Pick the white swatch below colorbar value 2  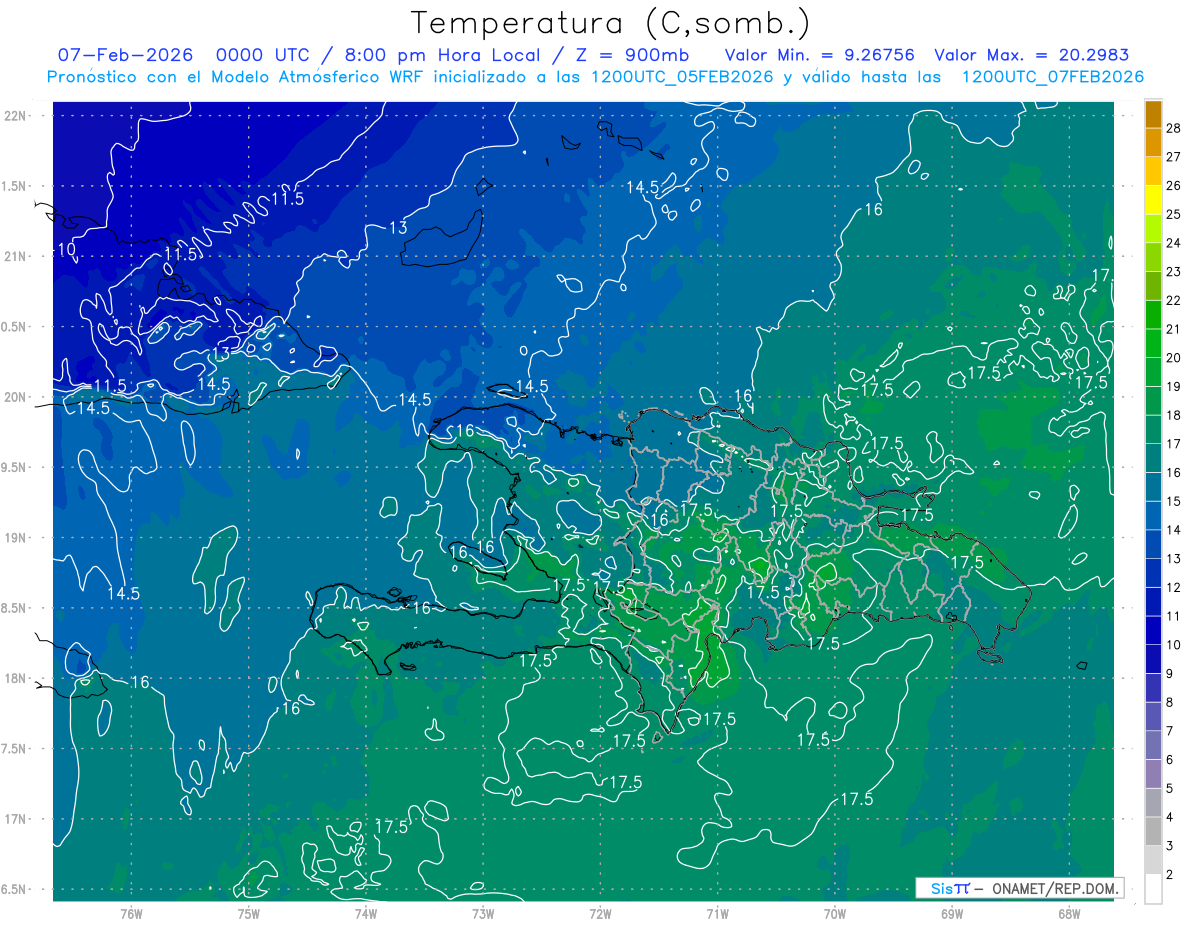tap(1153, 889)
